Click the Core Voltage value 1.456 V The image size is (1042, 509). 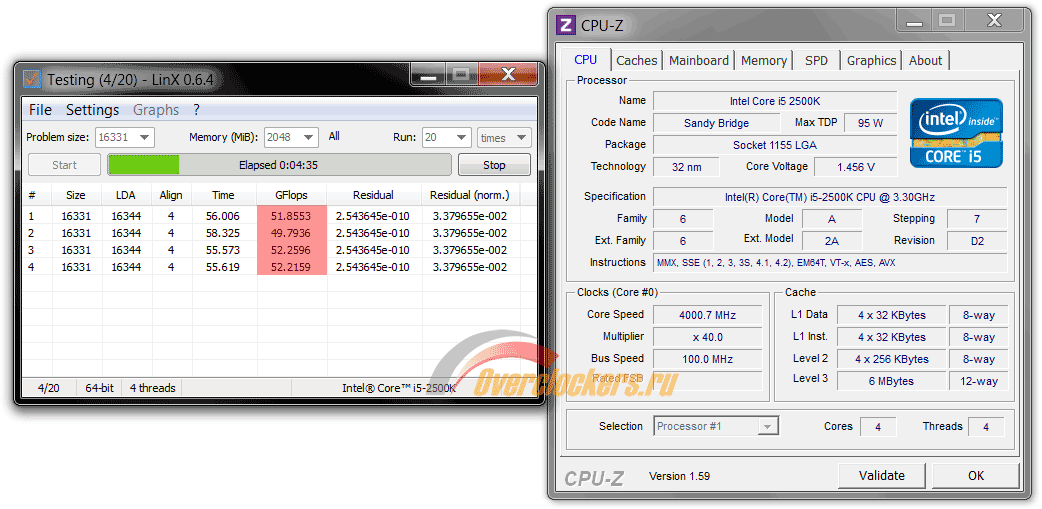(x=855, y=167)
